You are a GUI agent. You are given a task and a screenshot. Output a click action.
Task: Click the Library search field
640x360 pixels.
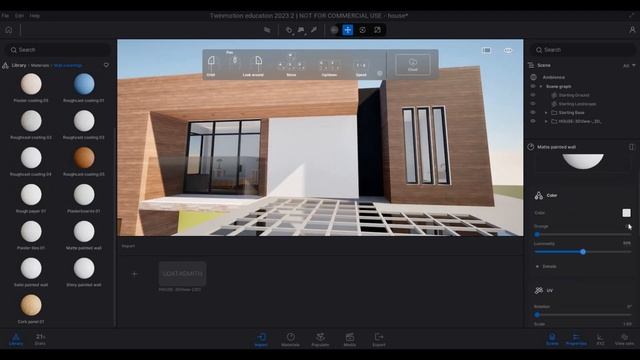pos(57,50)
